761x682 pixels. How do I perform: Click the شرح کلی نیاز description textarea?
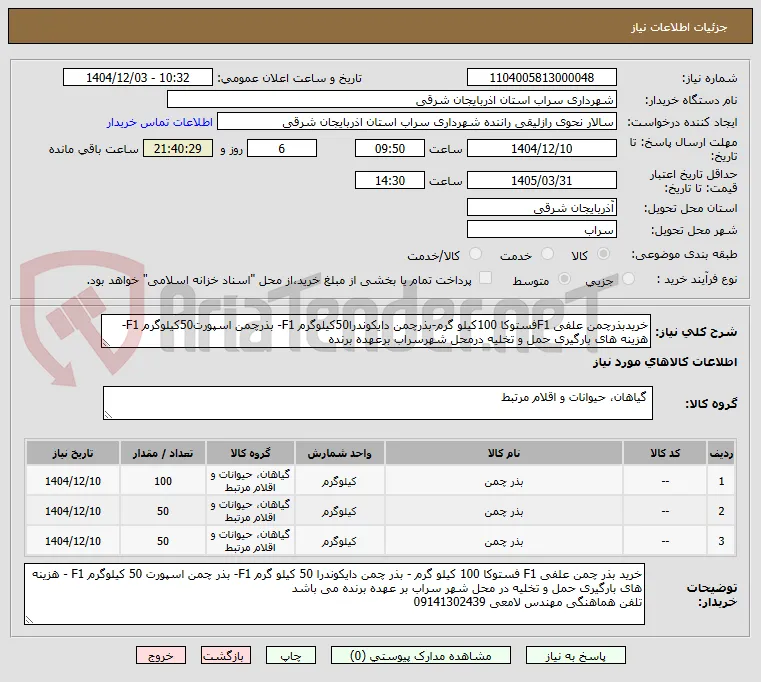(x=376, y=332)
